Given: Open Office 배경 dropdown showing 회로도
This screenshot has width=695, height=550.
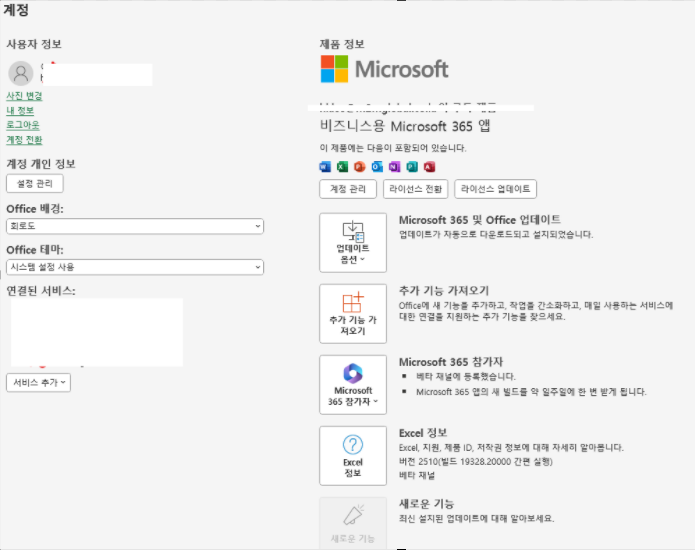Looking at the screenshot, I should tap(135, 226).
